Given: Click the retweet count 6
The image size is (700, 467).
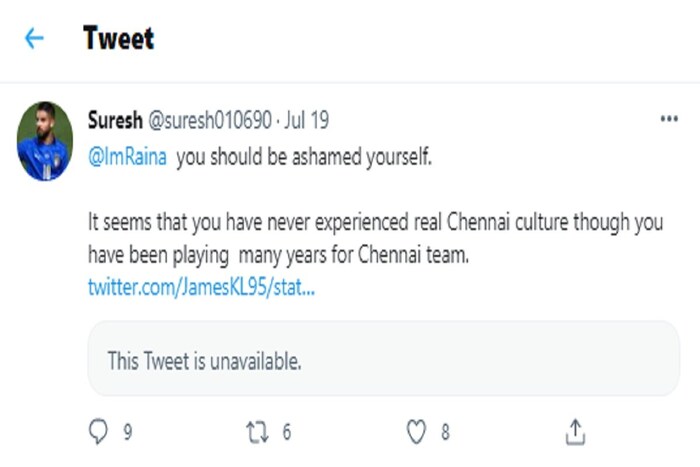Looking at the screenshot, I should point(286,432).
